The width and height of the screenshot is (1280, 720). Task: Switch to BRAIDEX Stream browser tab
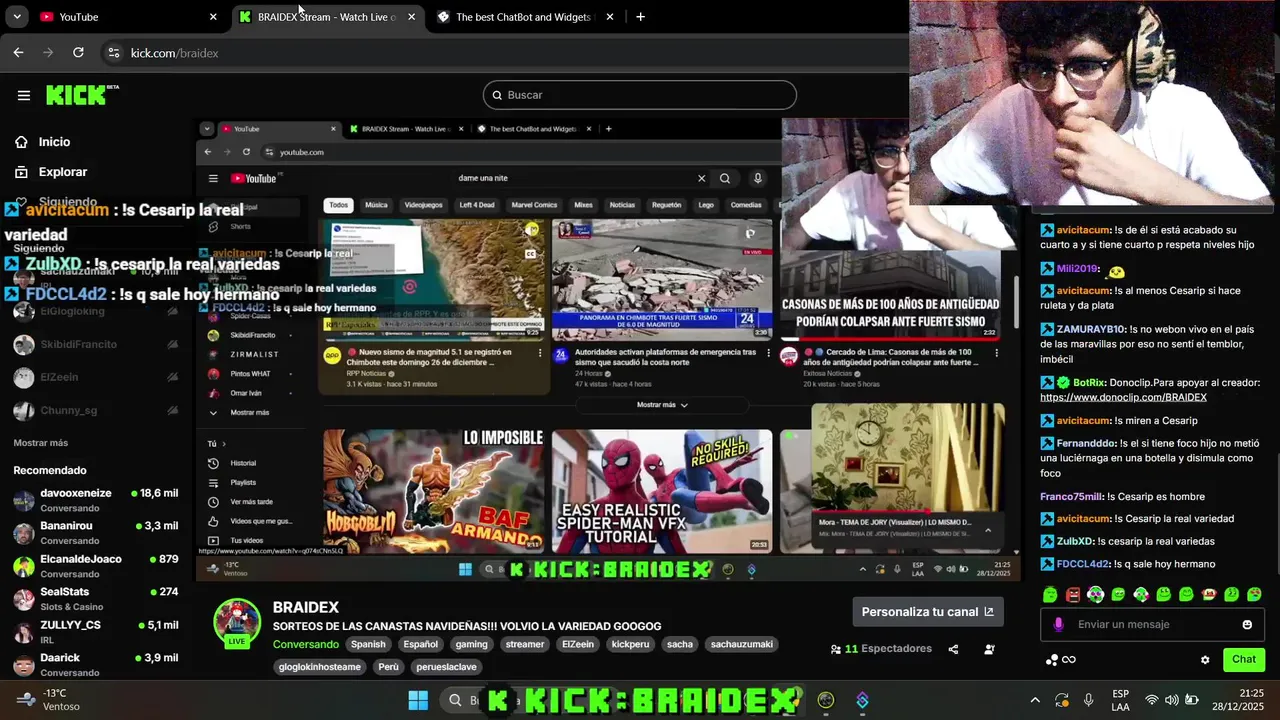tap(327, 17)
